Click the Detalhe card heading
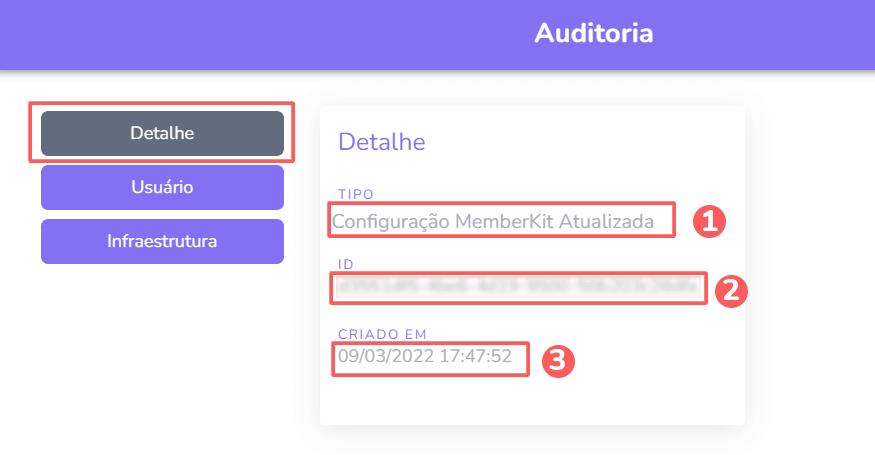The width and height of the screenshot is (875, 455). pyautogui.click(x=382, y=142)
